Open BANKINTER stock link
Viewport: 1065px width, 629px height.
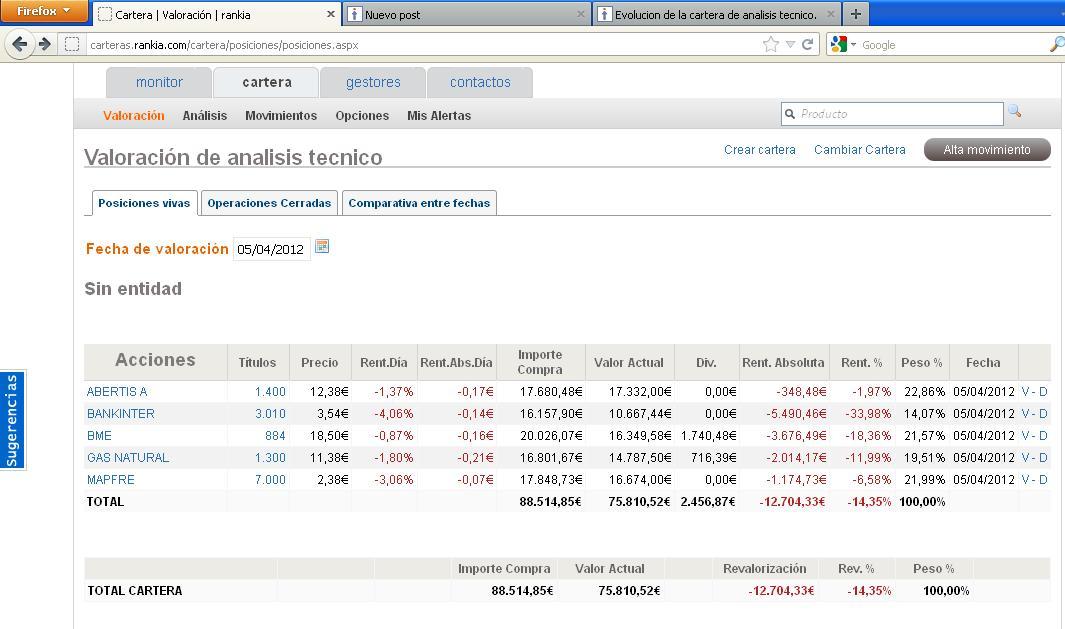[121, 414]
